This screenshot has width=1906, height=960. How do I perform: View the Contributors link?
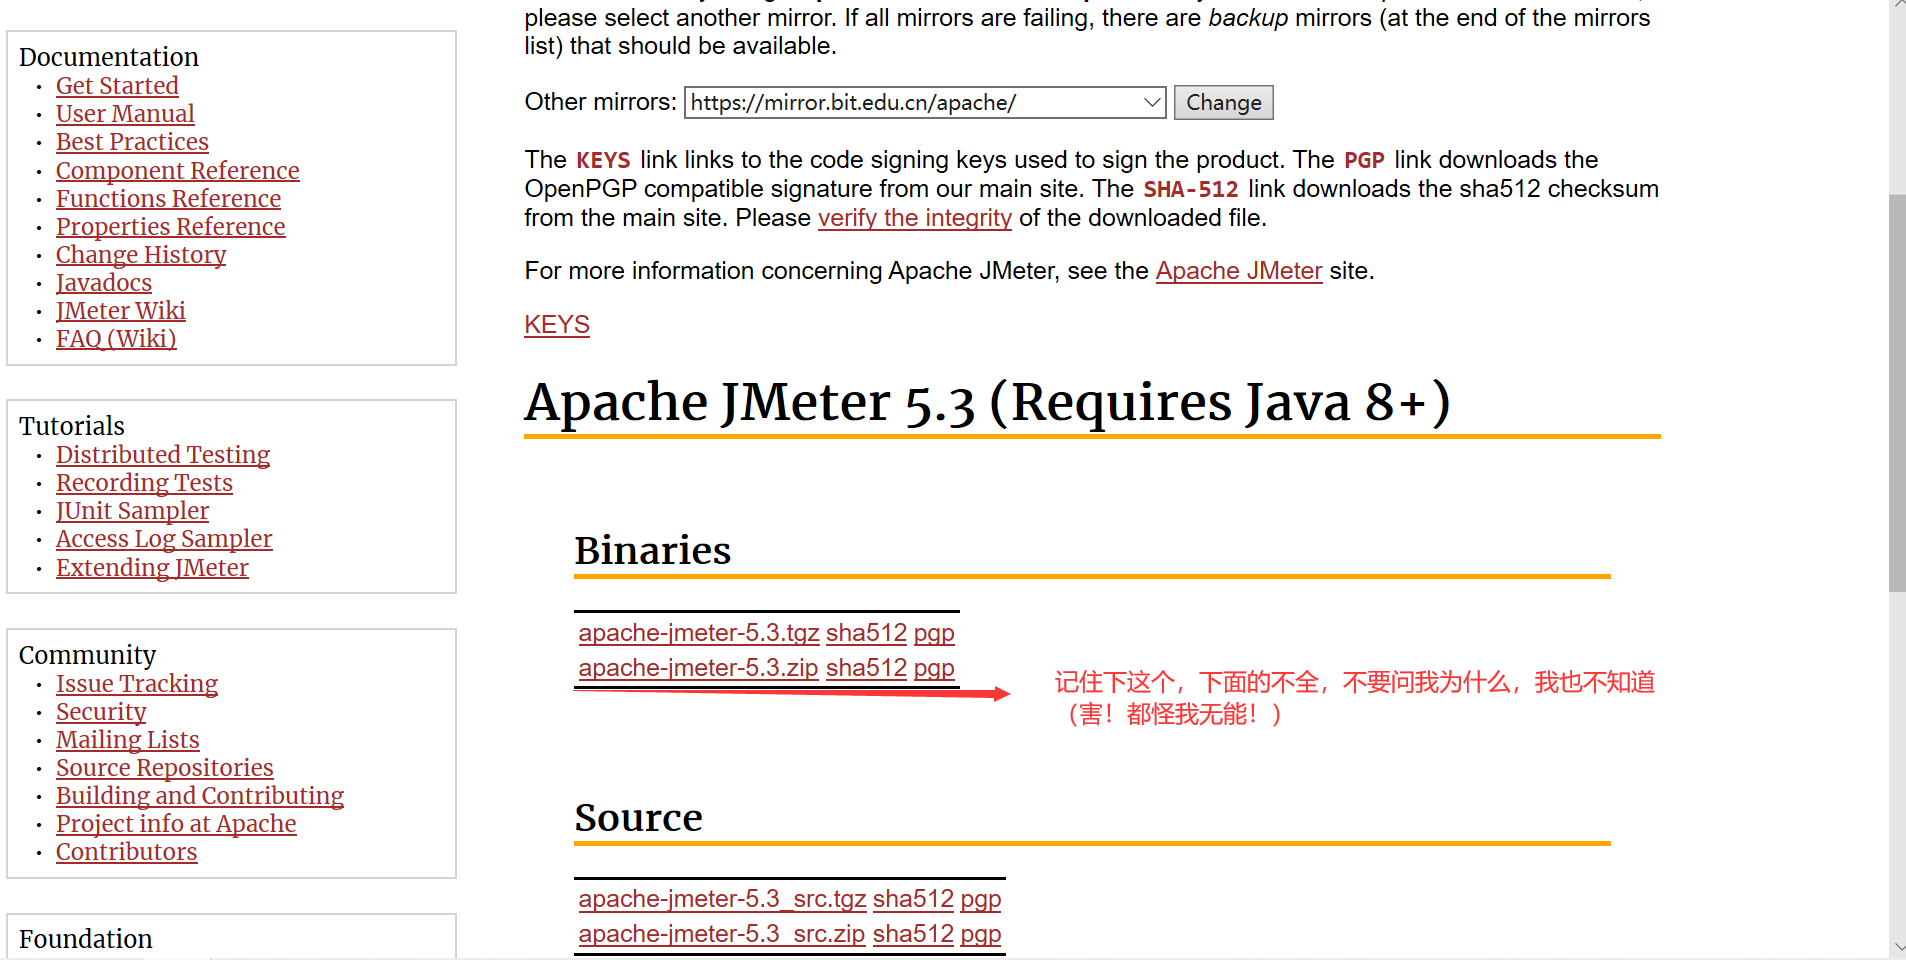pos(127,852)
